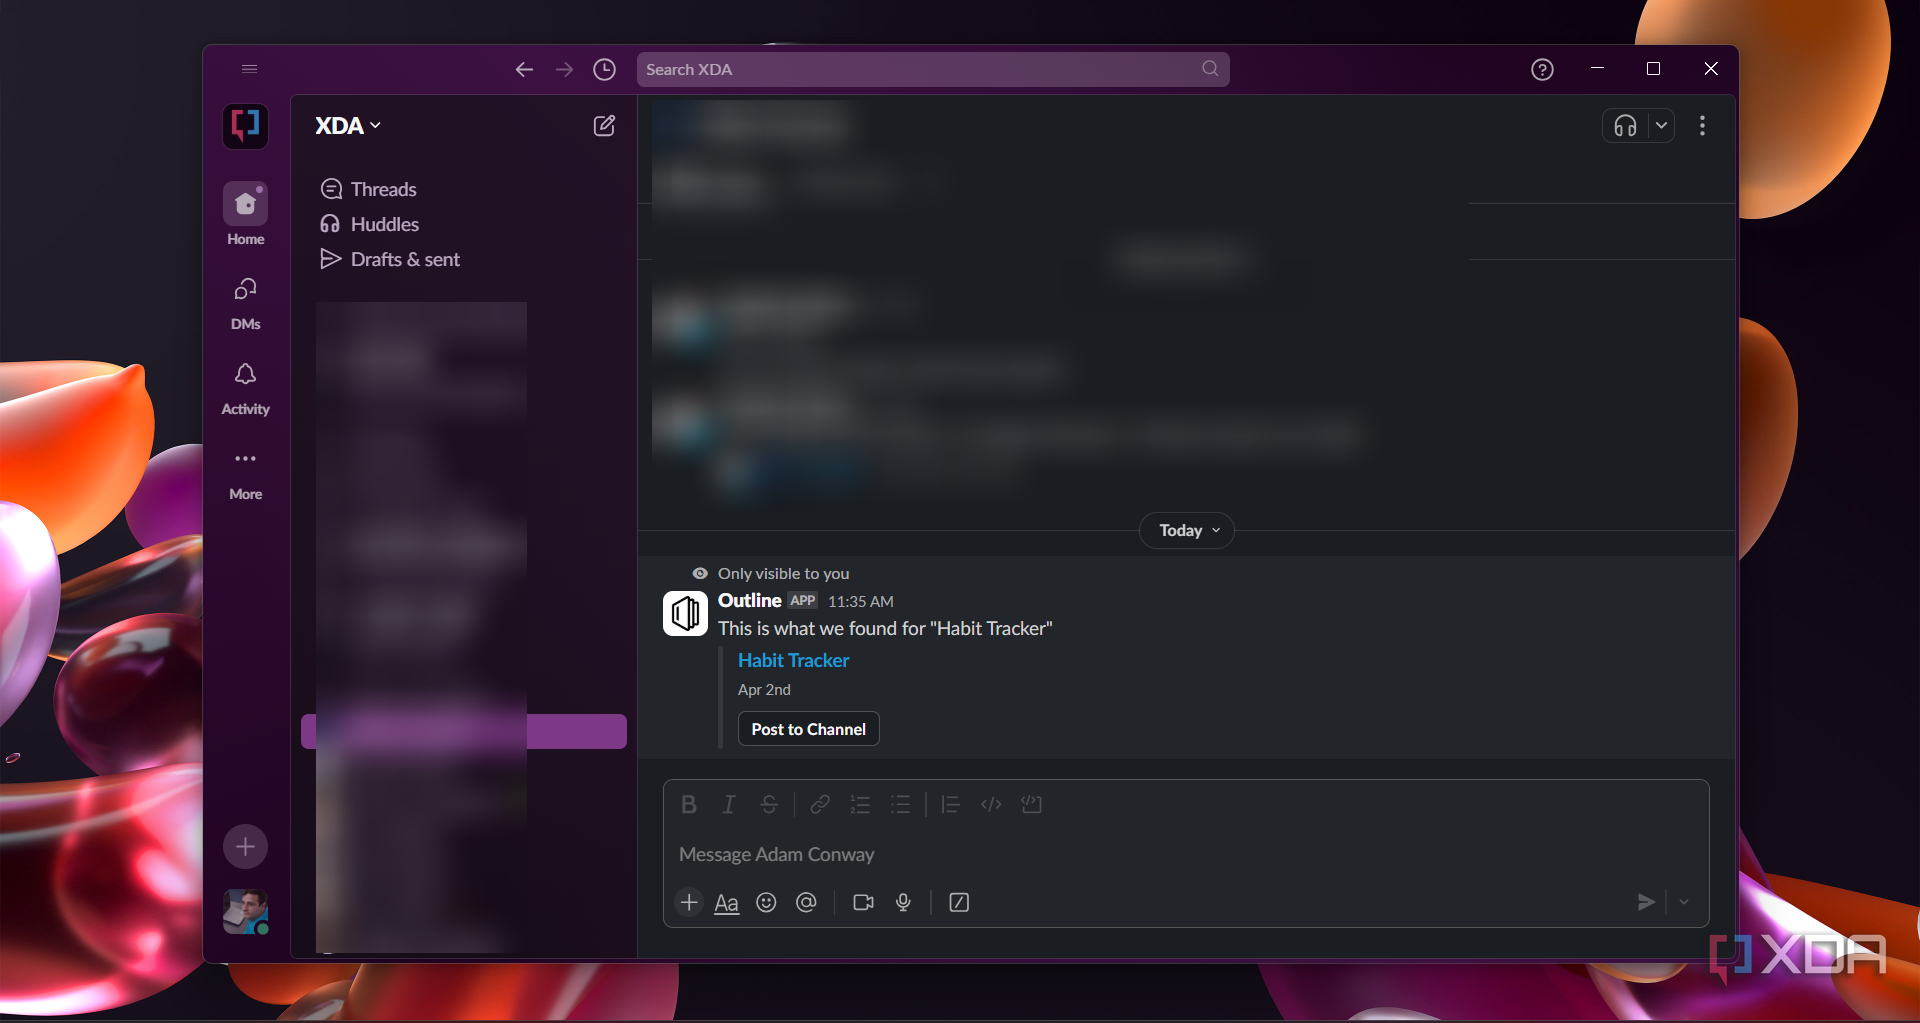Go back in Slack history
This screenshot has width=1920, height=1023.
click(524, 69)
